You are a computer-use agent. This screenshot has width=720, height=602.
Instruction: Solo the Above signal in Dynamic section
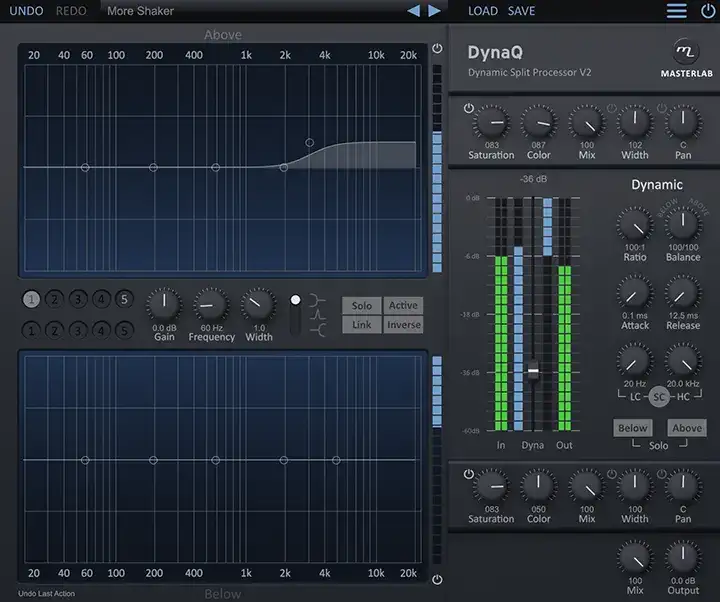coord(687,428)
